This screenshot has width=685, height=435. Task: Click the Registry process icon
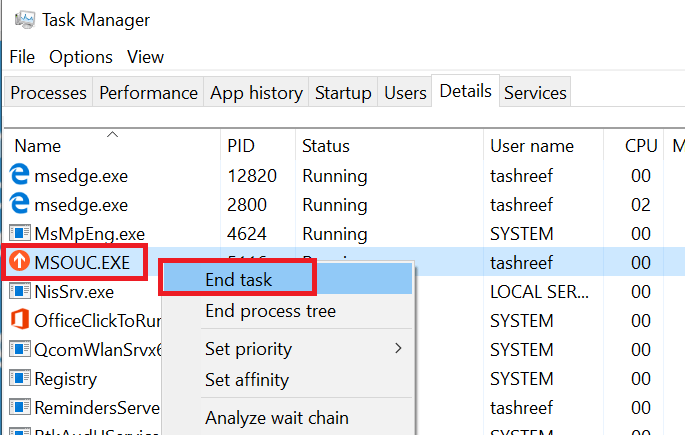click(20, 378)
